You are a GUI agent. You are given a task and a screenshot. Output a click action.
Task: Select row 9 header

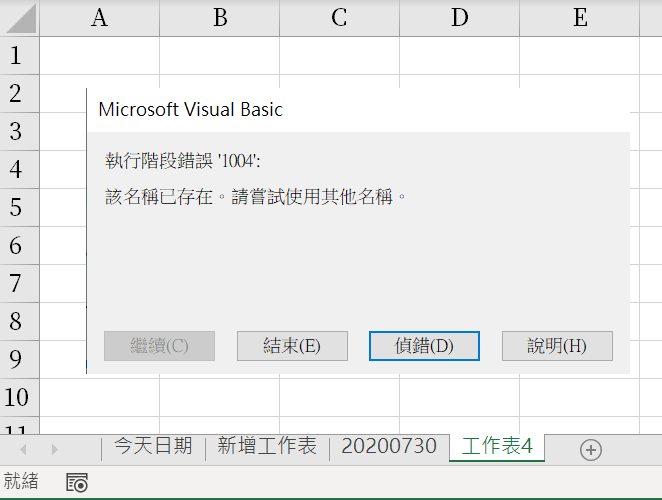(x=19, y=360)
